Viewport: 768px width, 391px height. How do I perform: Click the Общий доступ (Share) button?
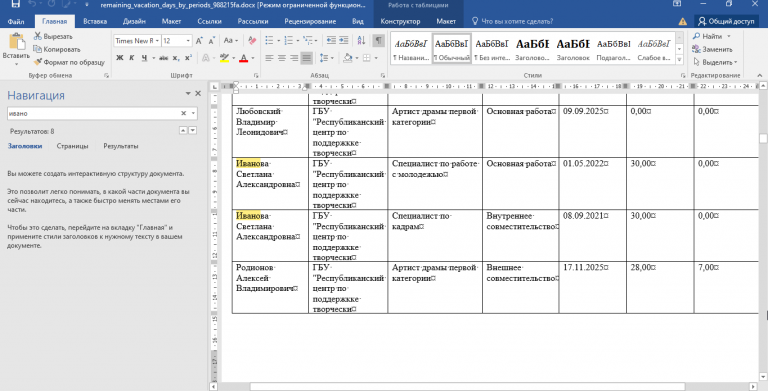(x=726, y=22)
